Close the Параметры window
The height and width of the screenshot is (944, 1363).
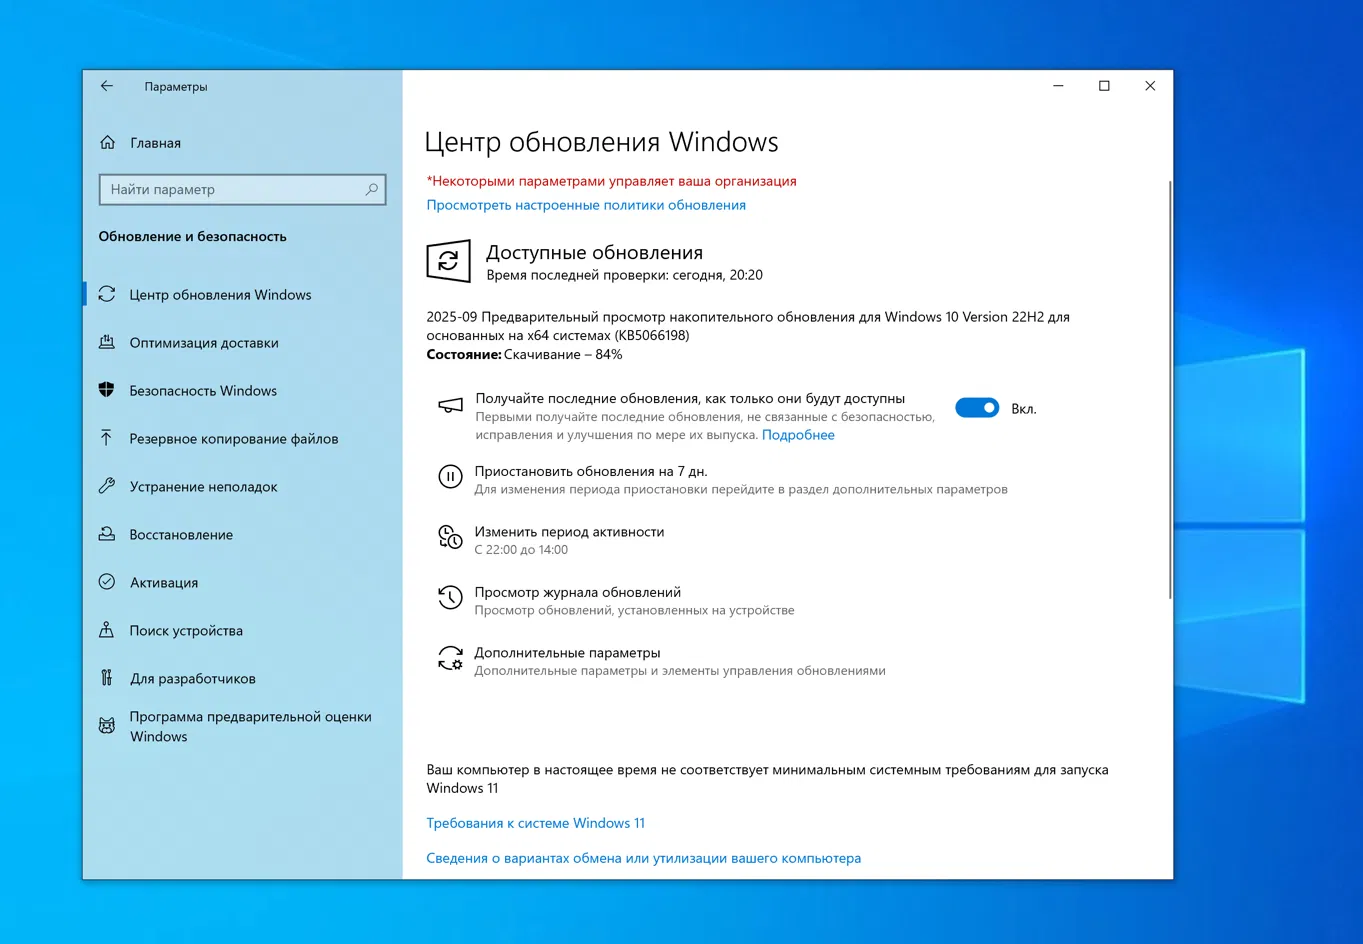click(x=1150, y=86)
